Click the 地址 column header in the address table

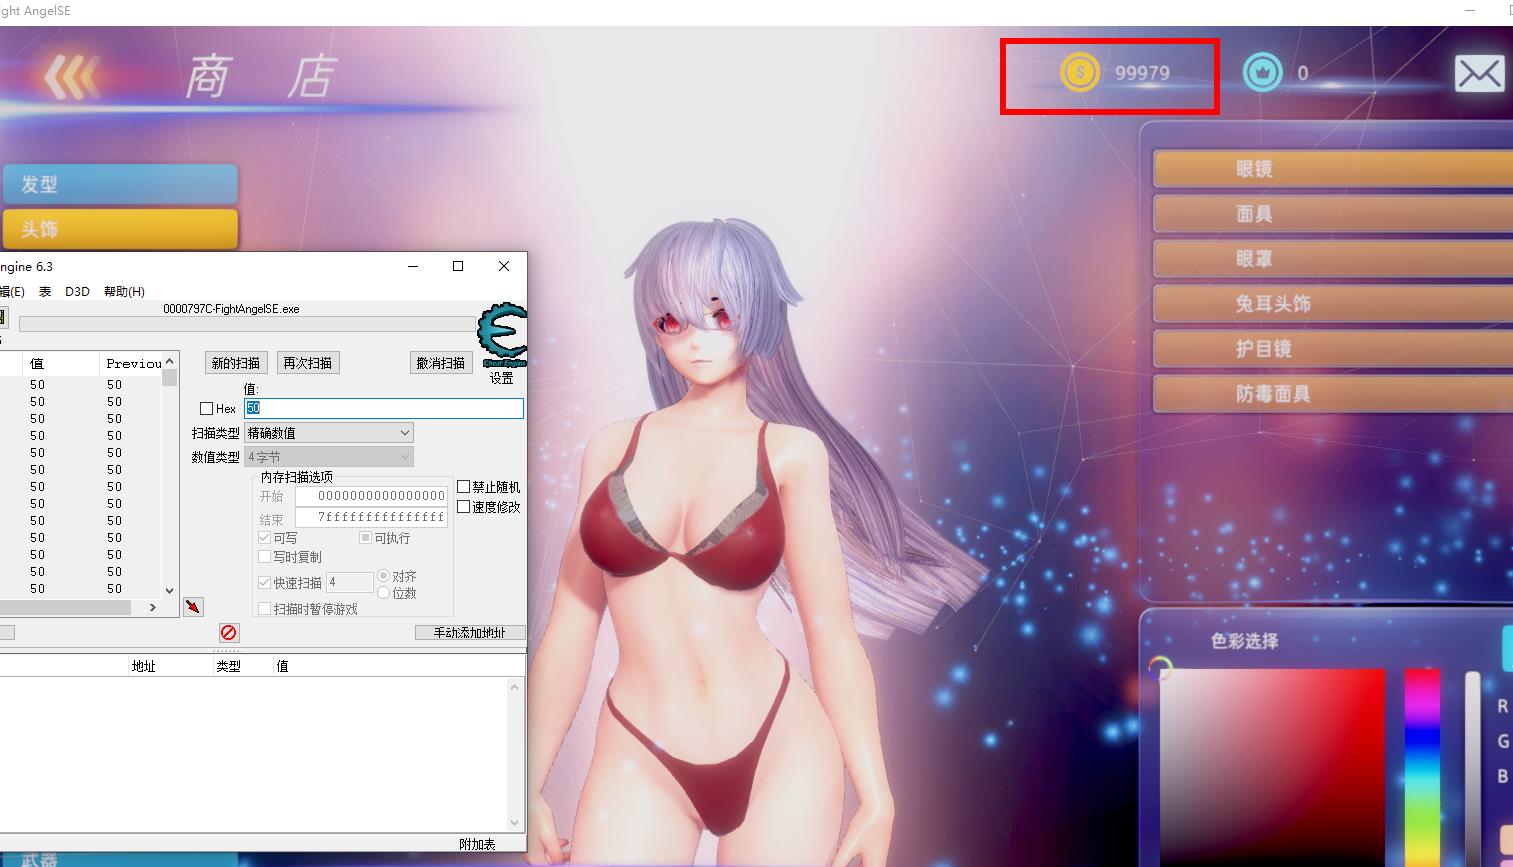144,666
